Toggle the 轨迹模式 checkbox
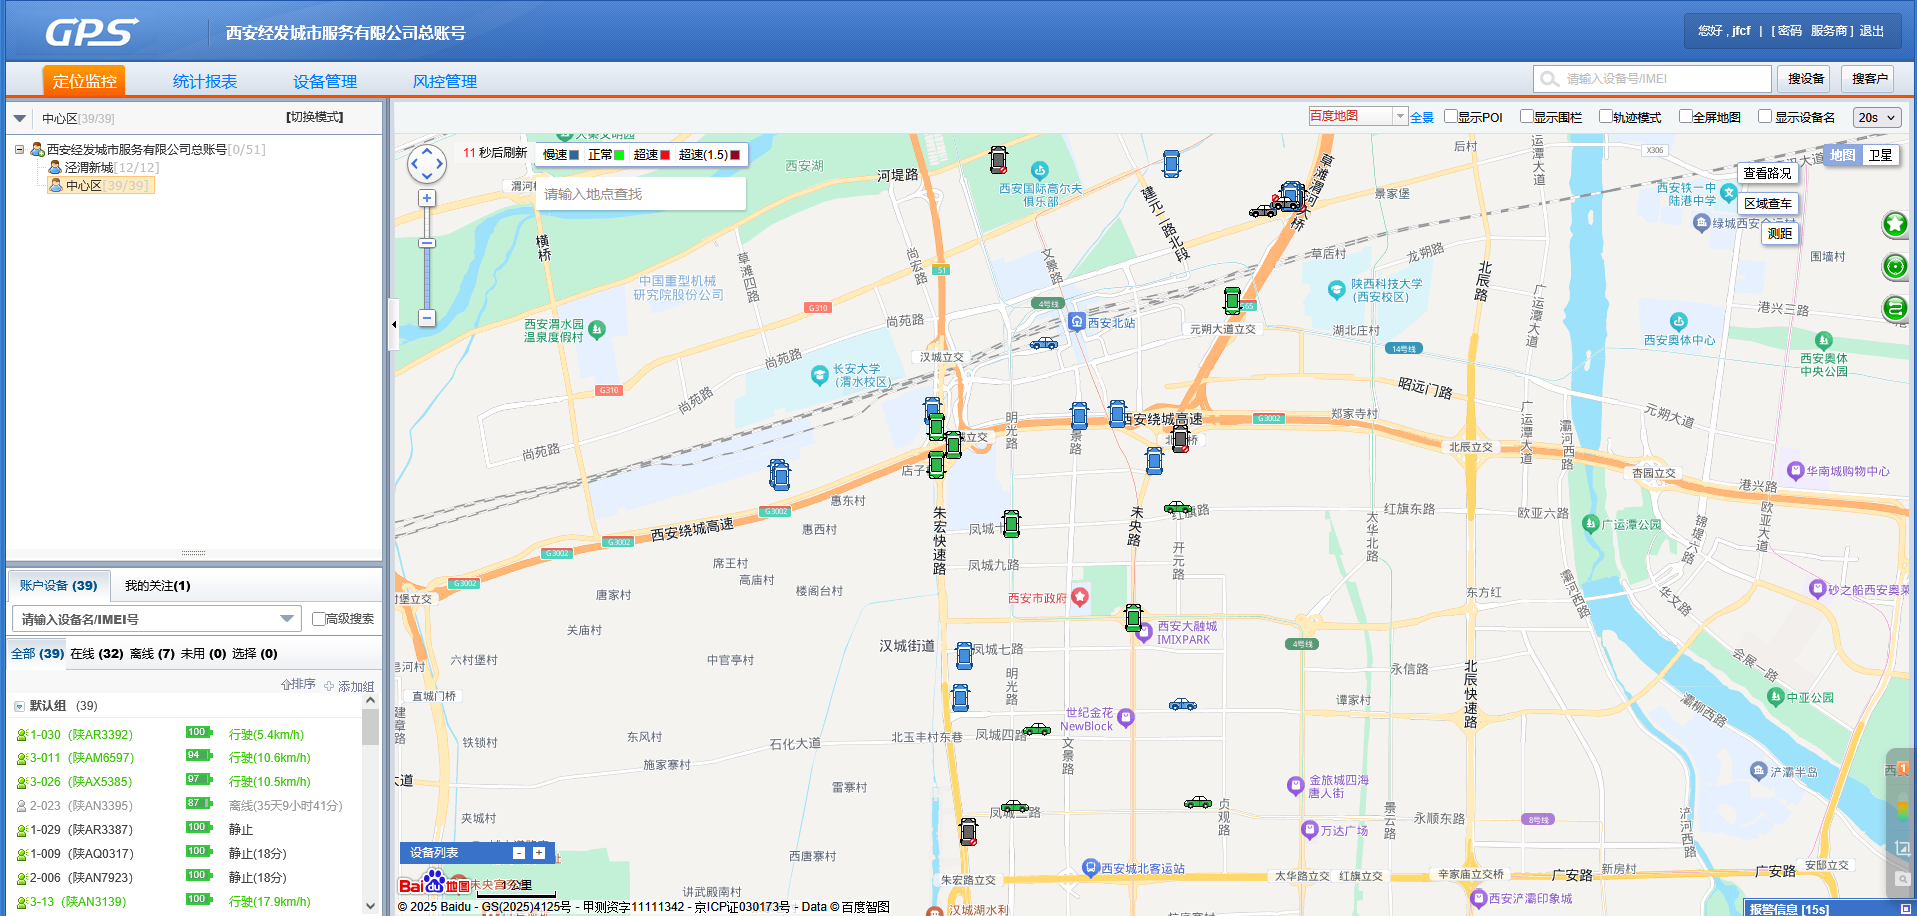This screenshot has width=1917, height=916. (1606, 117)
